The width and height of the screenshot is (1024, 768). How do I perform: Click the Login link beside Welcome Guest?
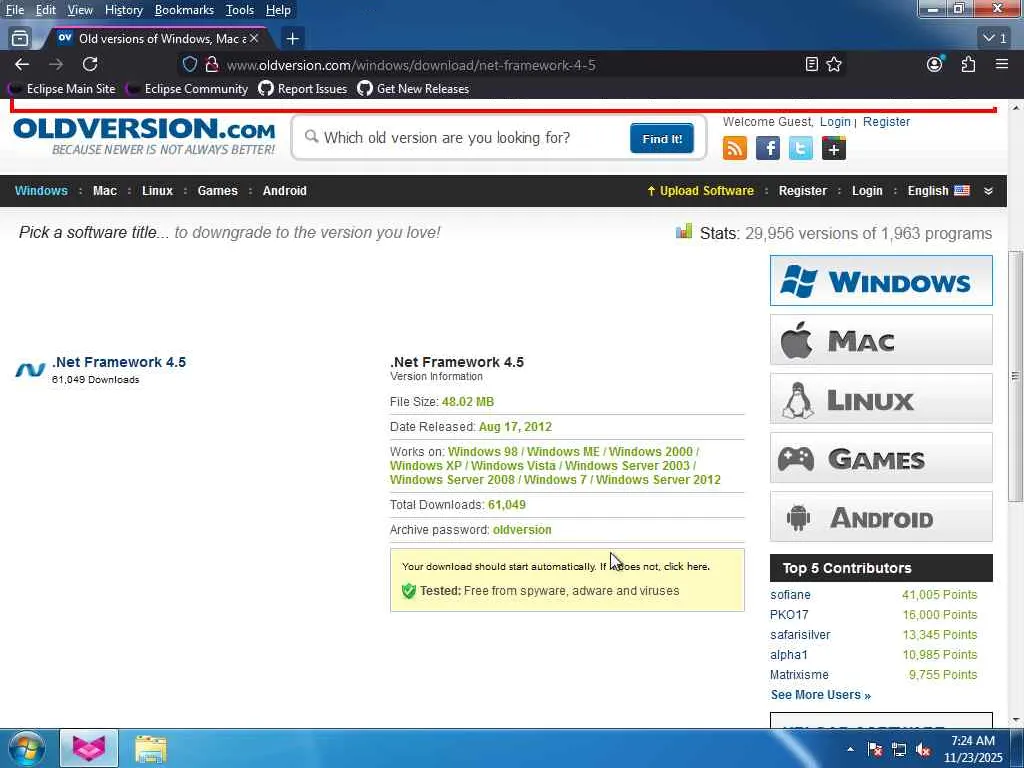835,121
